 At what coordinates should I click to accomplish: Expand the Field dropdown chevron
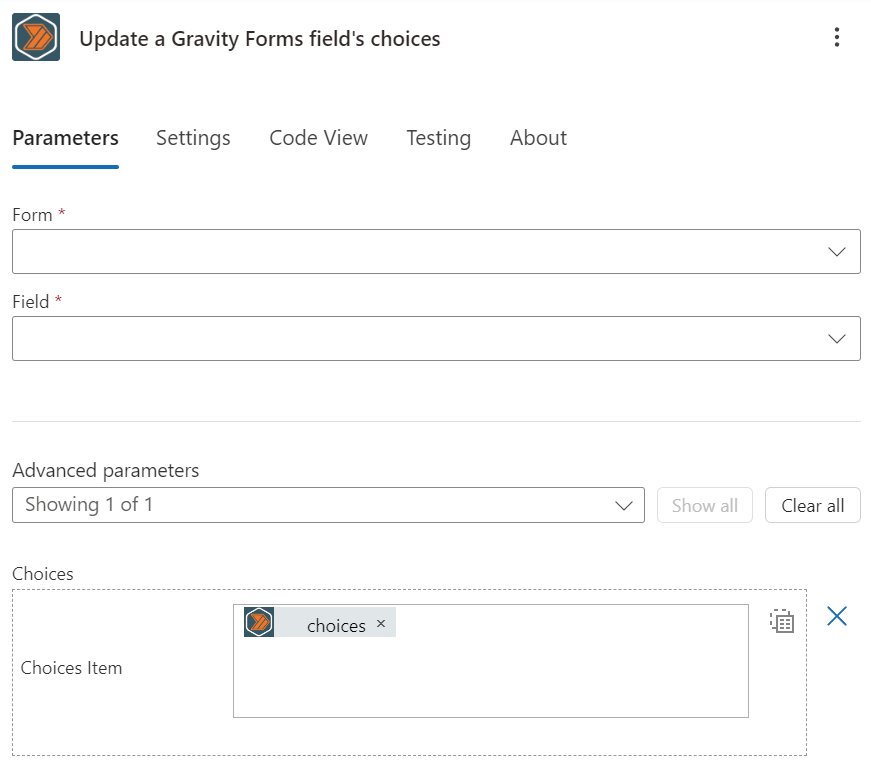click(x=837, y=339)
